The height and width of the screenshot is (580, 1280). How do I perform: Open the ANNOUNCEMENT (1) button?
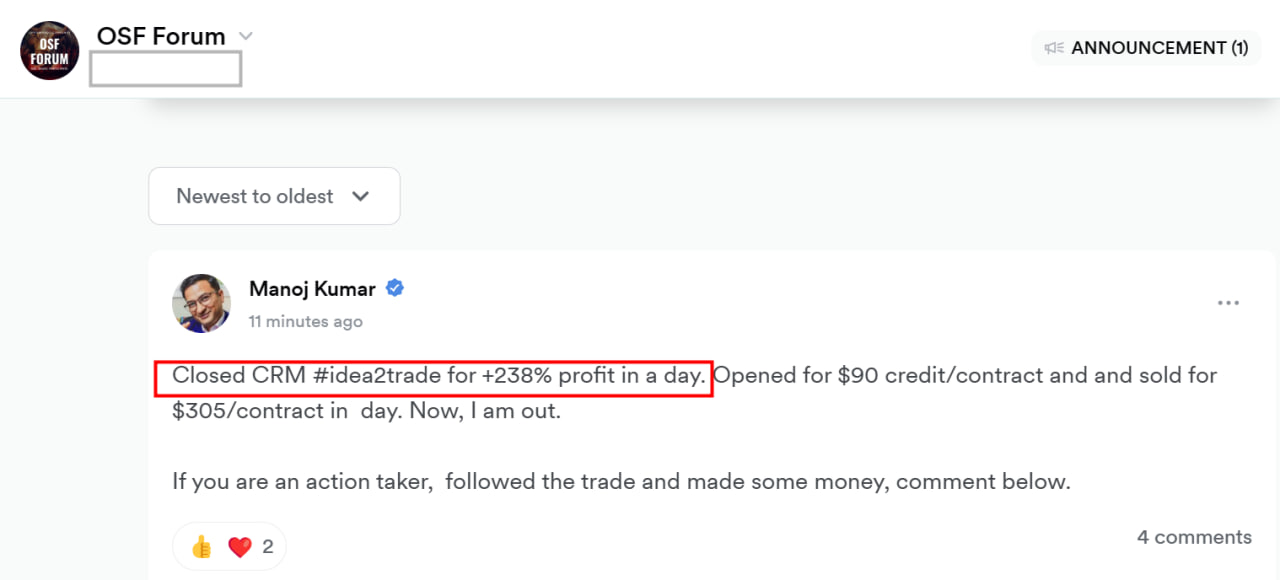point(1146,48)
